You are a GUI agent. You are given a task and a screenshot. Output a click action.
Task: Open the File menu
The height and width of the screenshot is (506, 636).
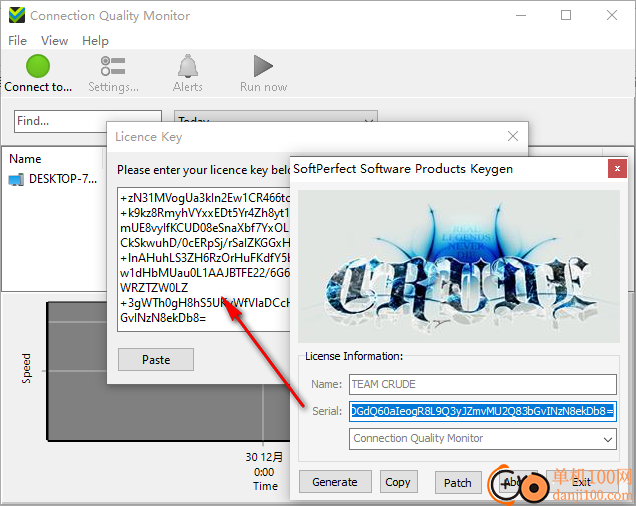(17, 41)
